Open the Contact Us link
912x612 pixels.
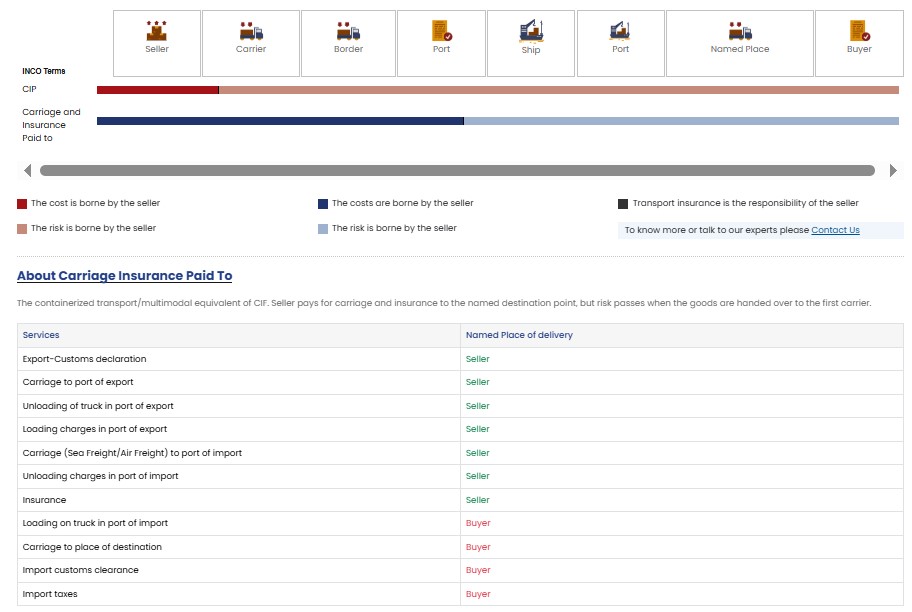click(x=835, y=230)
